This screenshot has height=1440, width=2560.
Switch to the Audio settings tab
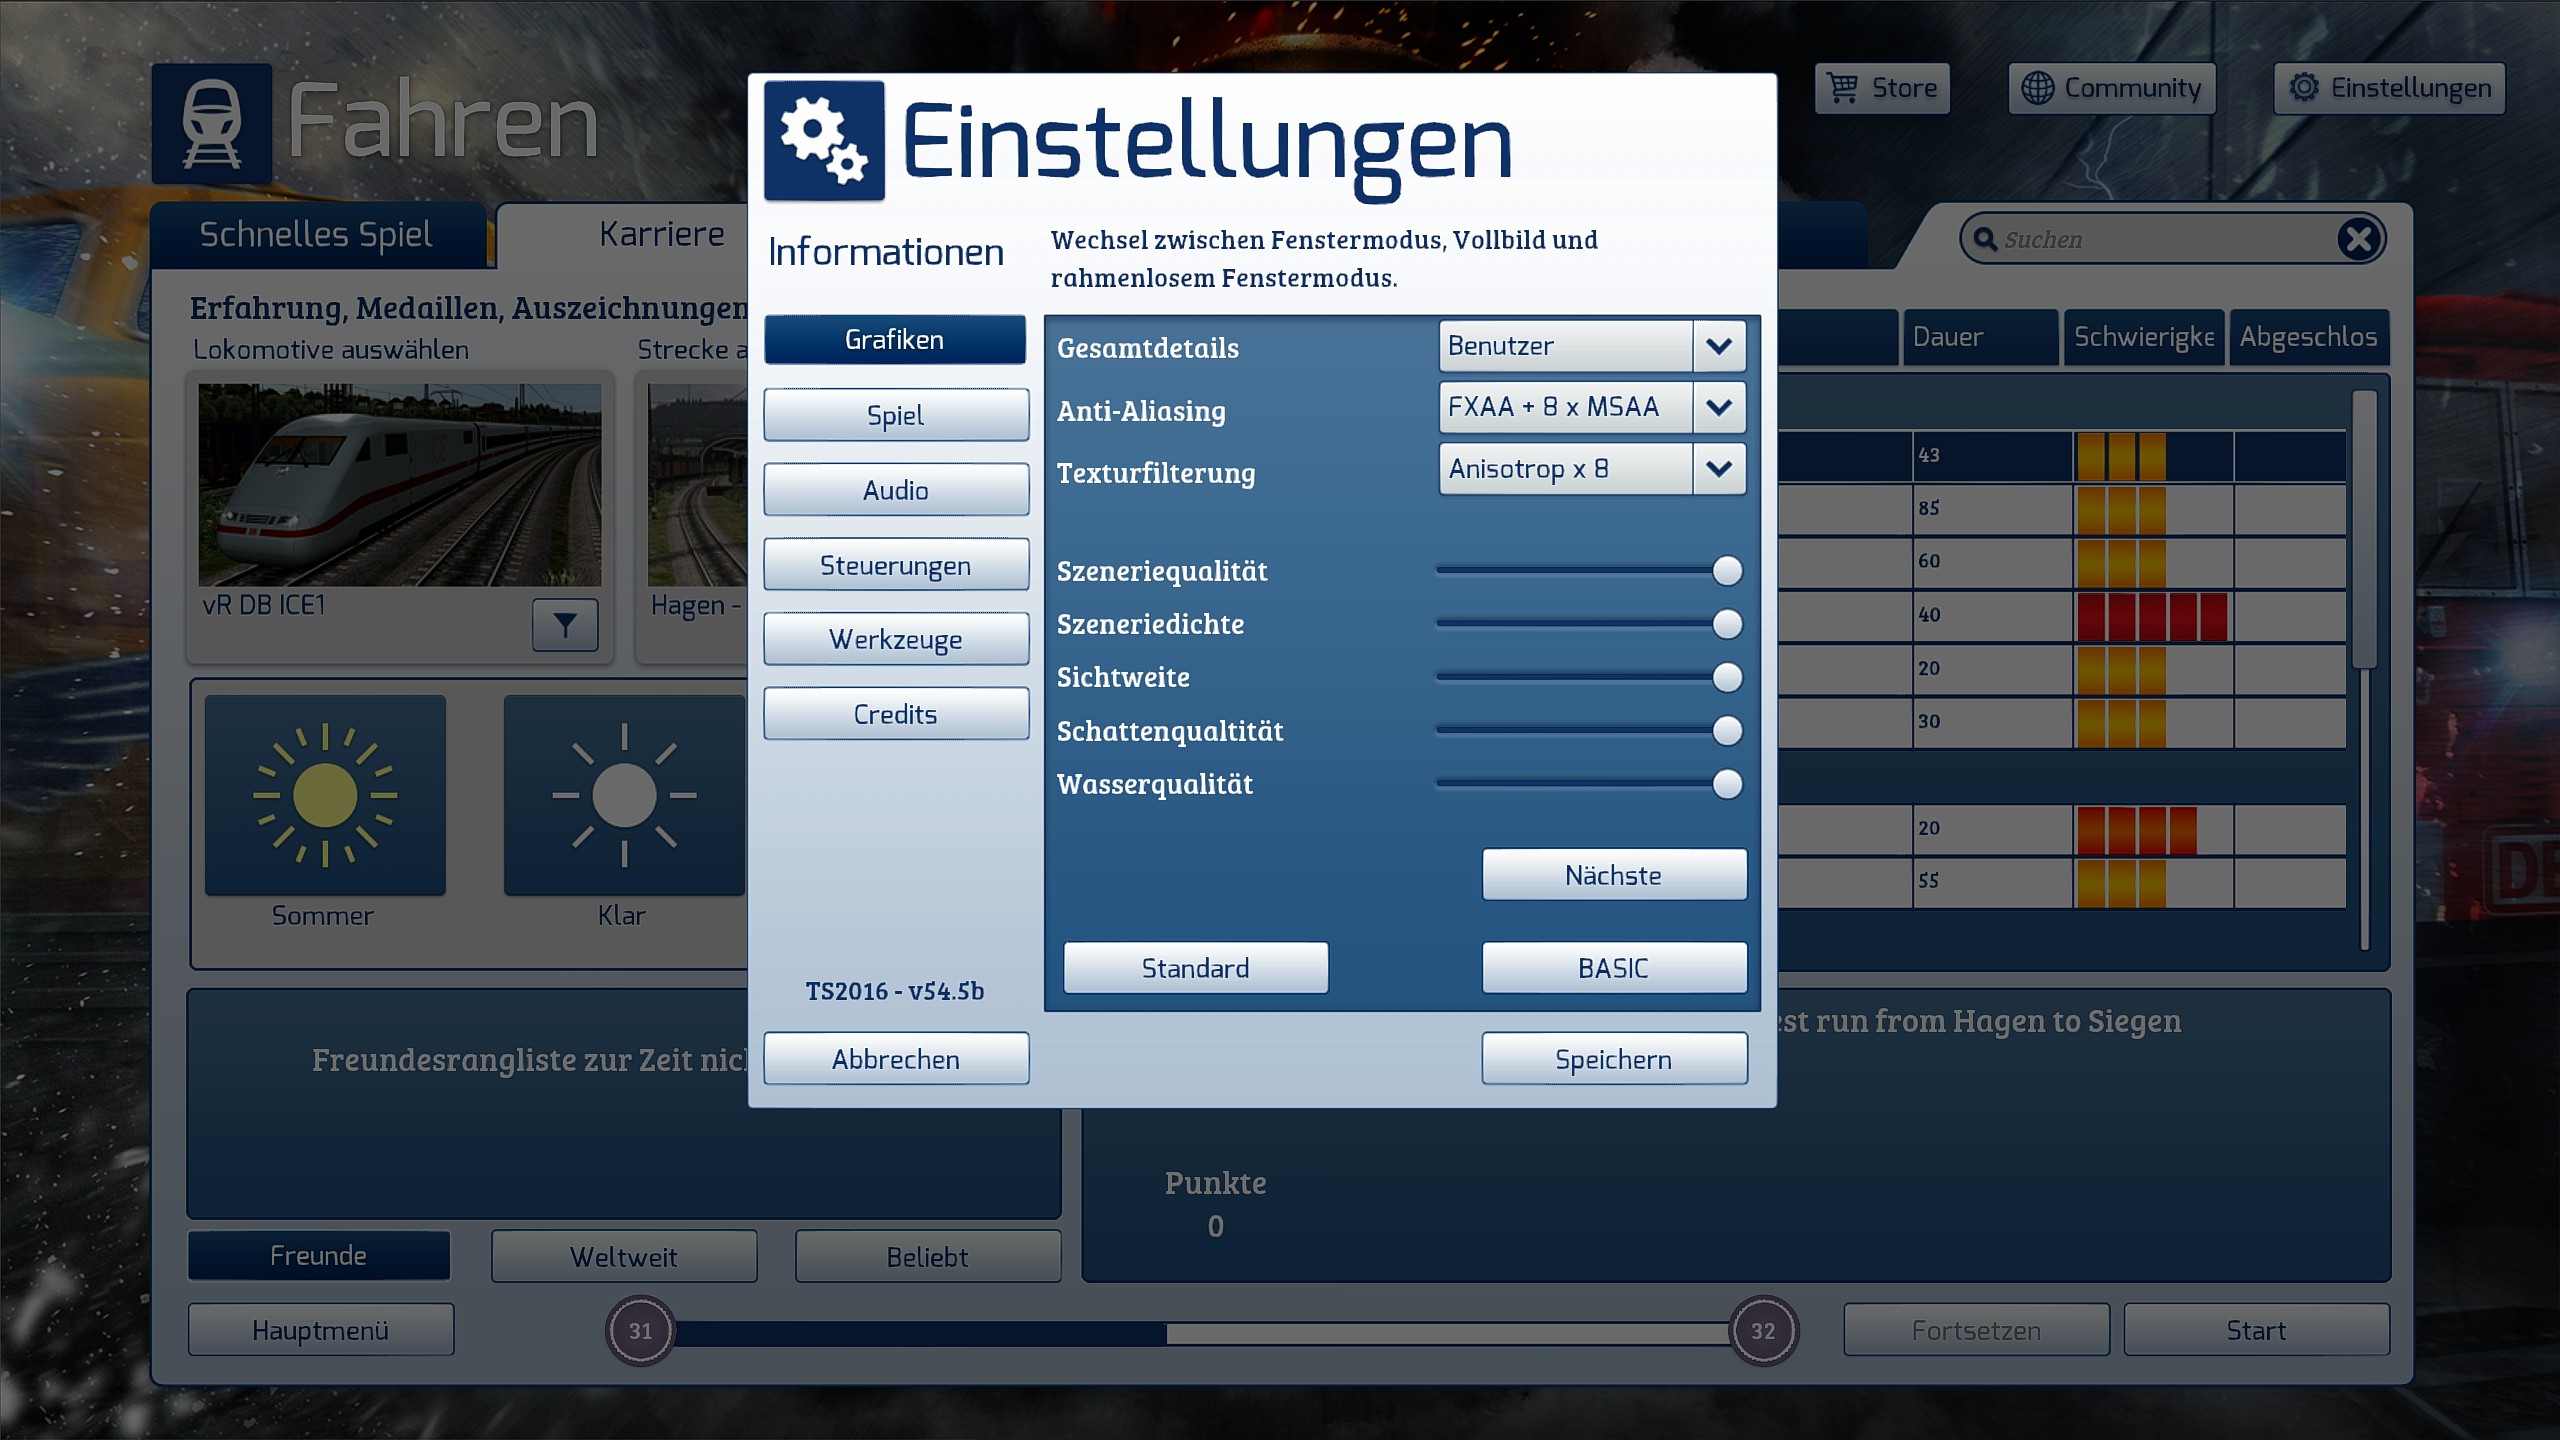896,490
